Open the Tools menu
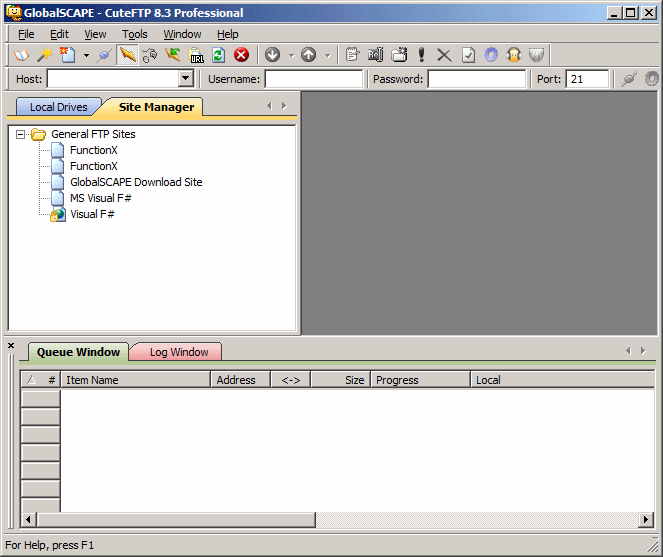This screenshot has height=557, width=663. click(134, 34)
